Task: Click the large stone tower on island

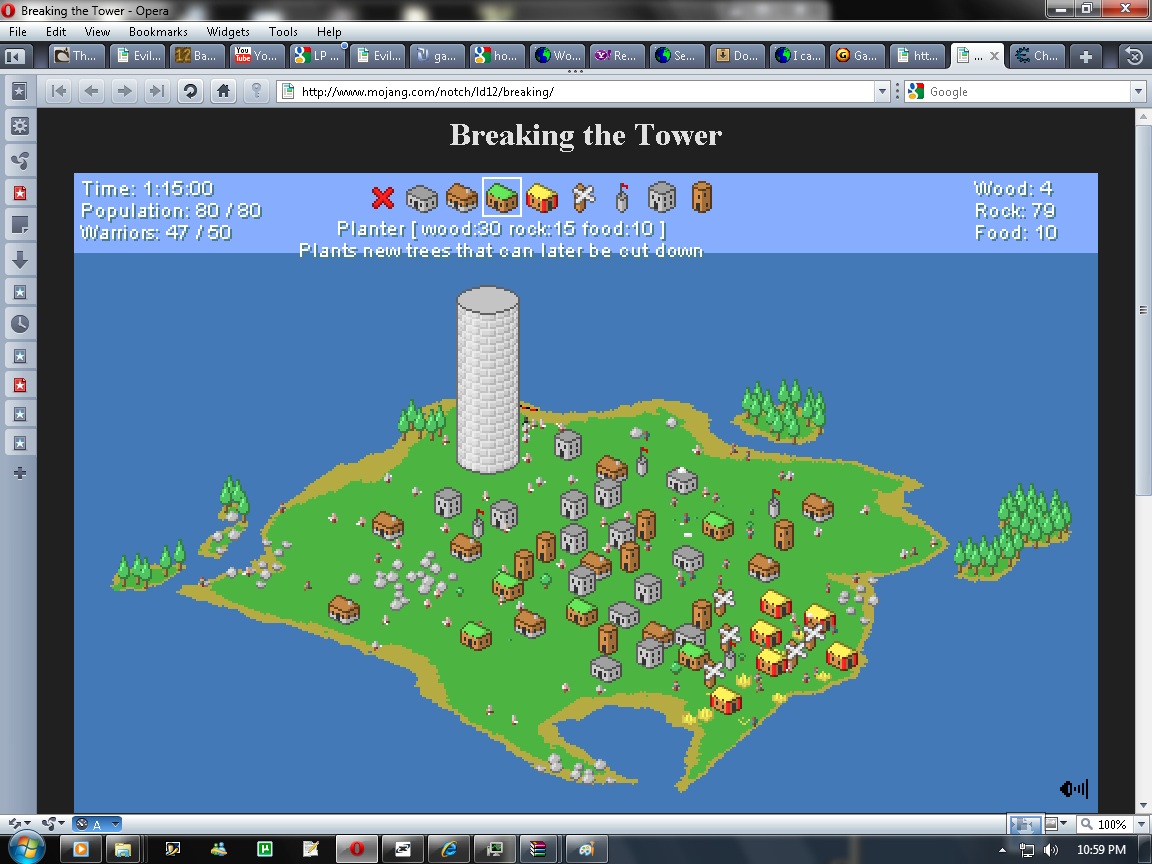Action: click(x=488, y=380)
